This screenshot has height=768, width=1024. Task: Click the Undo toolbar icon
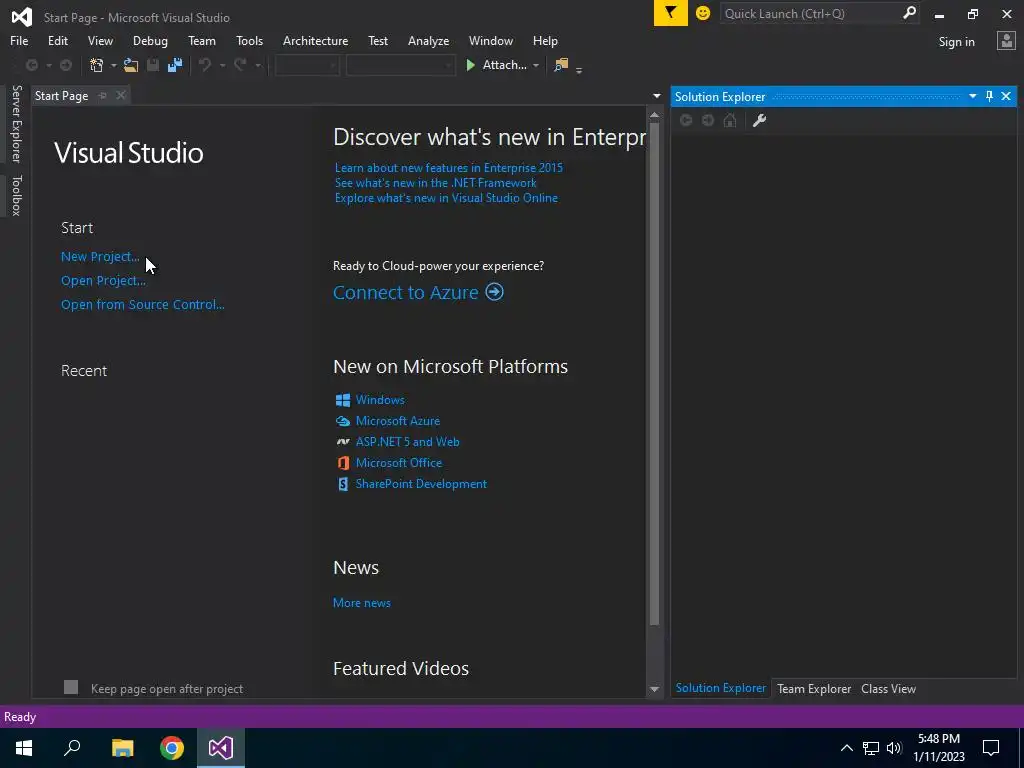coord(205,65)
